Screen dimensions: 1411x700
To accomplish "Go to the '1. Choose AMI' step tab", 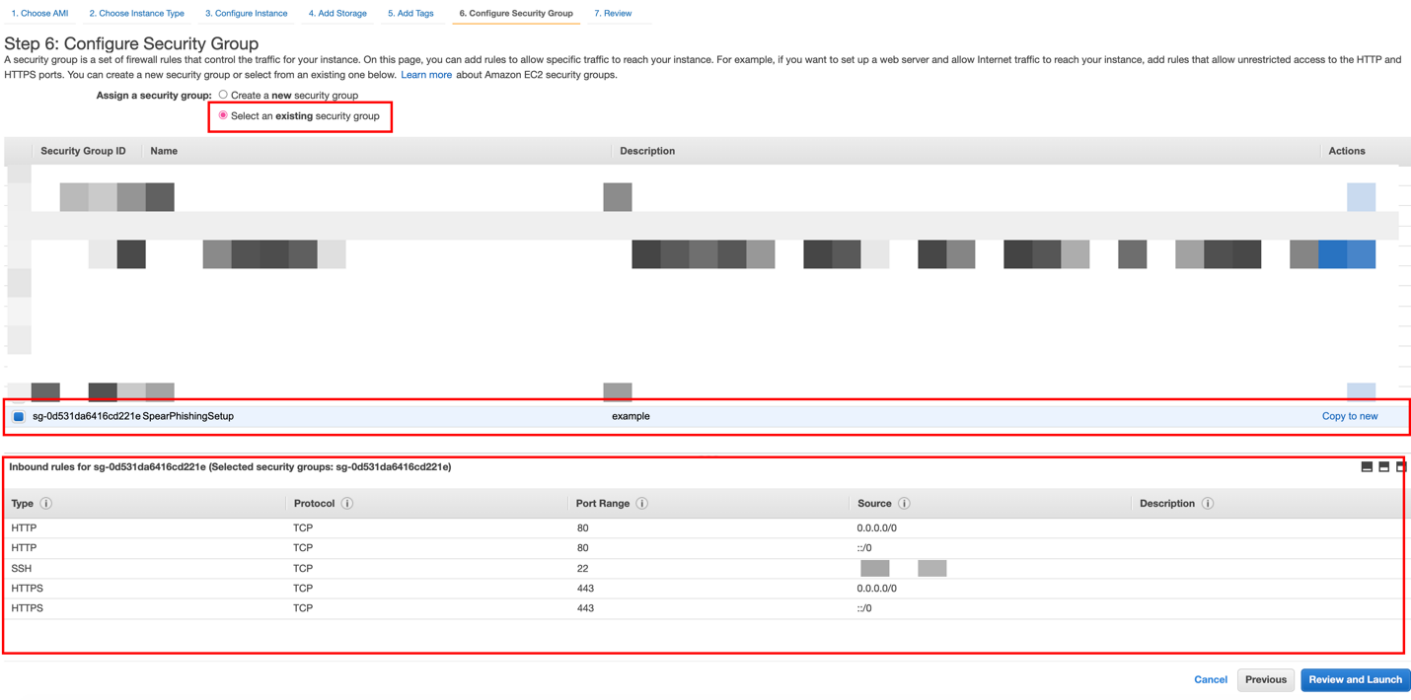I will 39,13.
